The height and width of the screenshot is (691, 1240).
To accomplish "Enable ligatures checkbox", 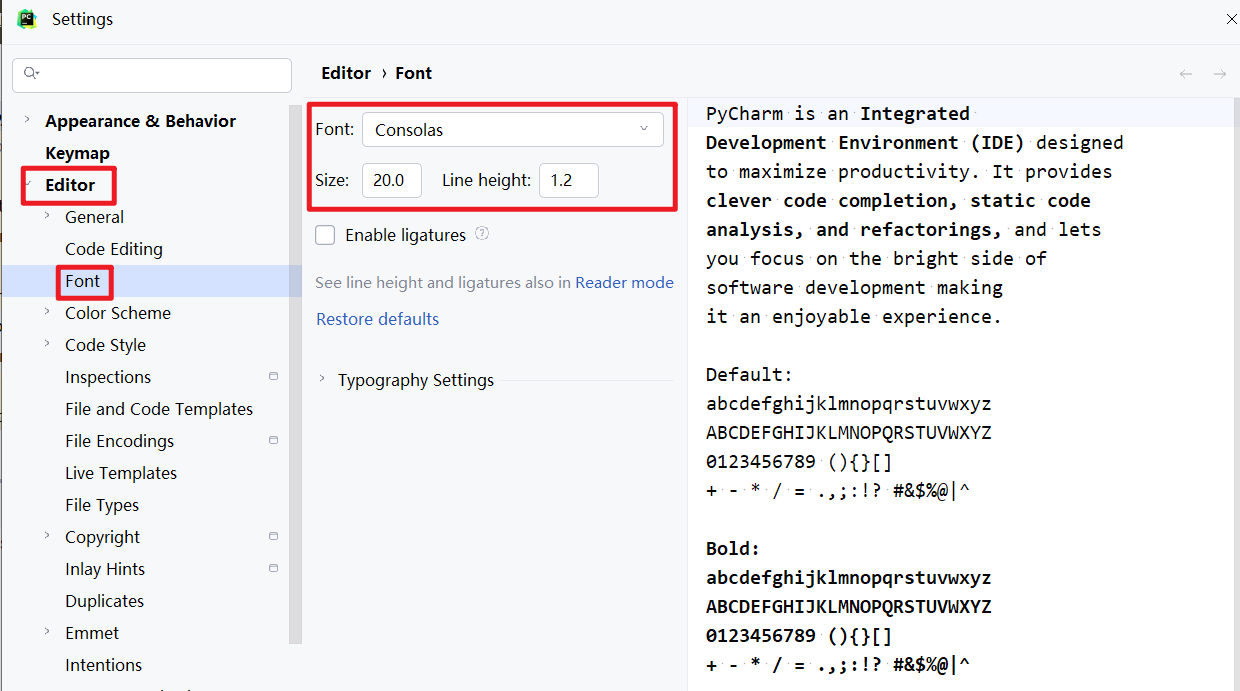I will 325,235.
